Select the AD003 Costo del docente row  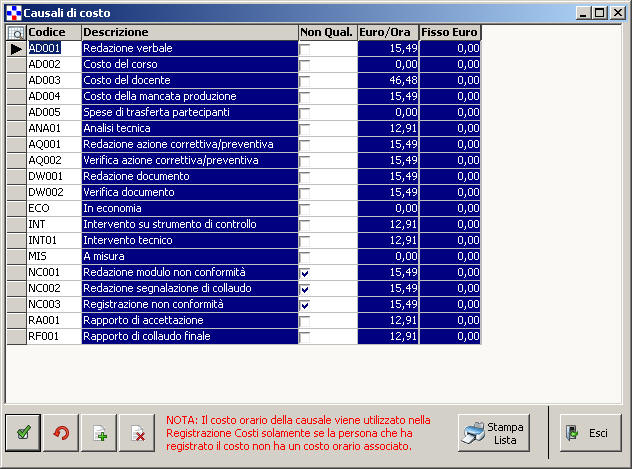[x=188, y=80]
